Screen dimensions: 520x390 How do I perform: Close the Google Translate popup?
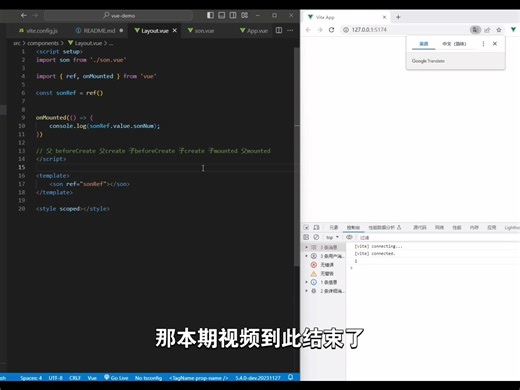point(495,44)
